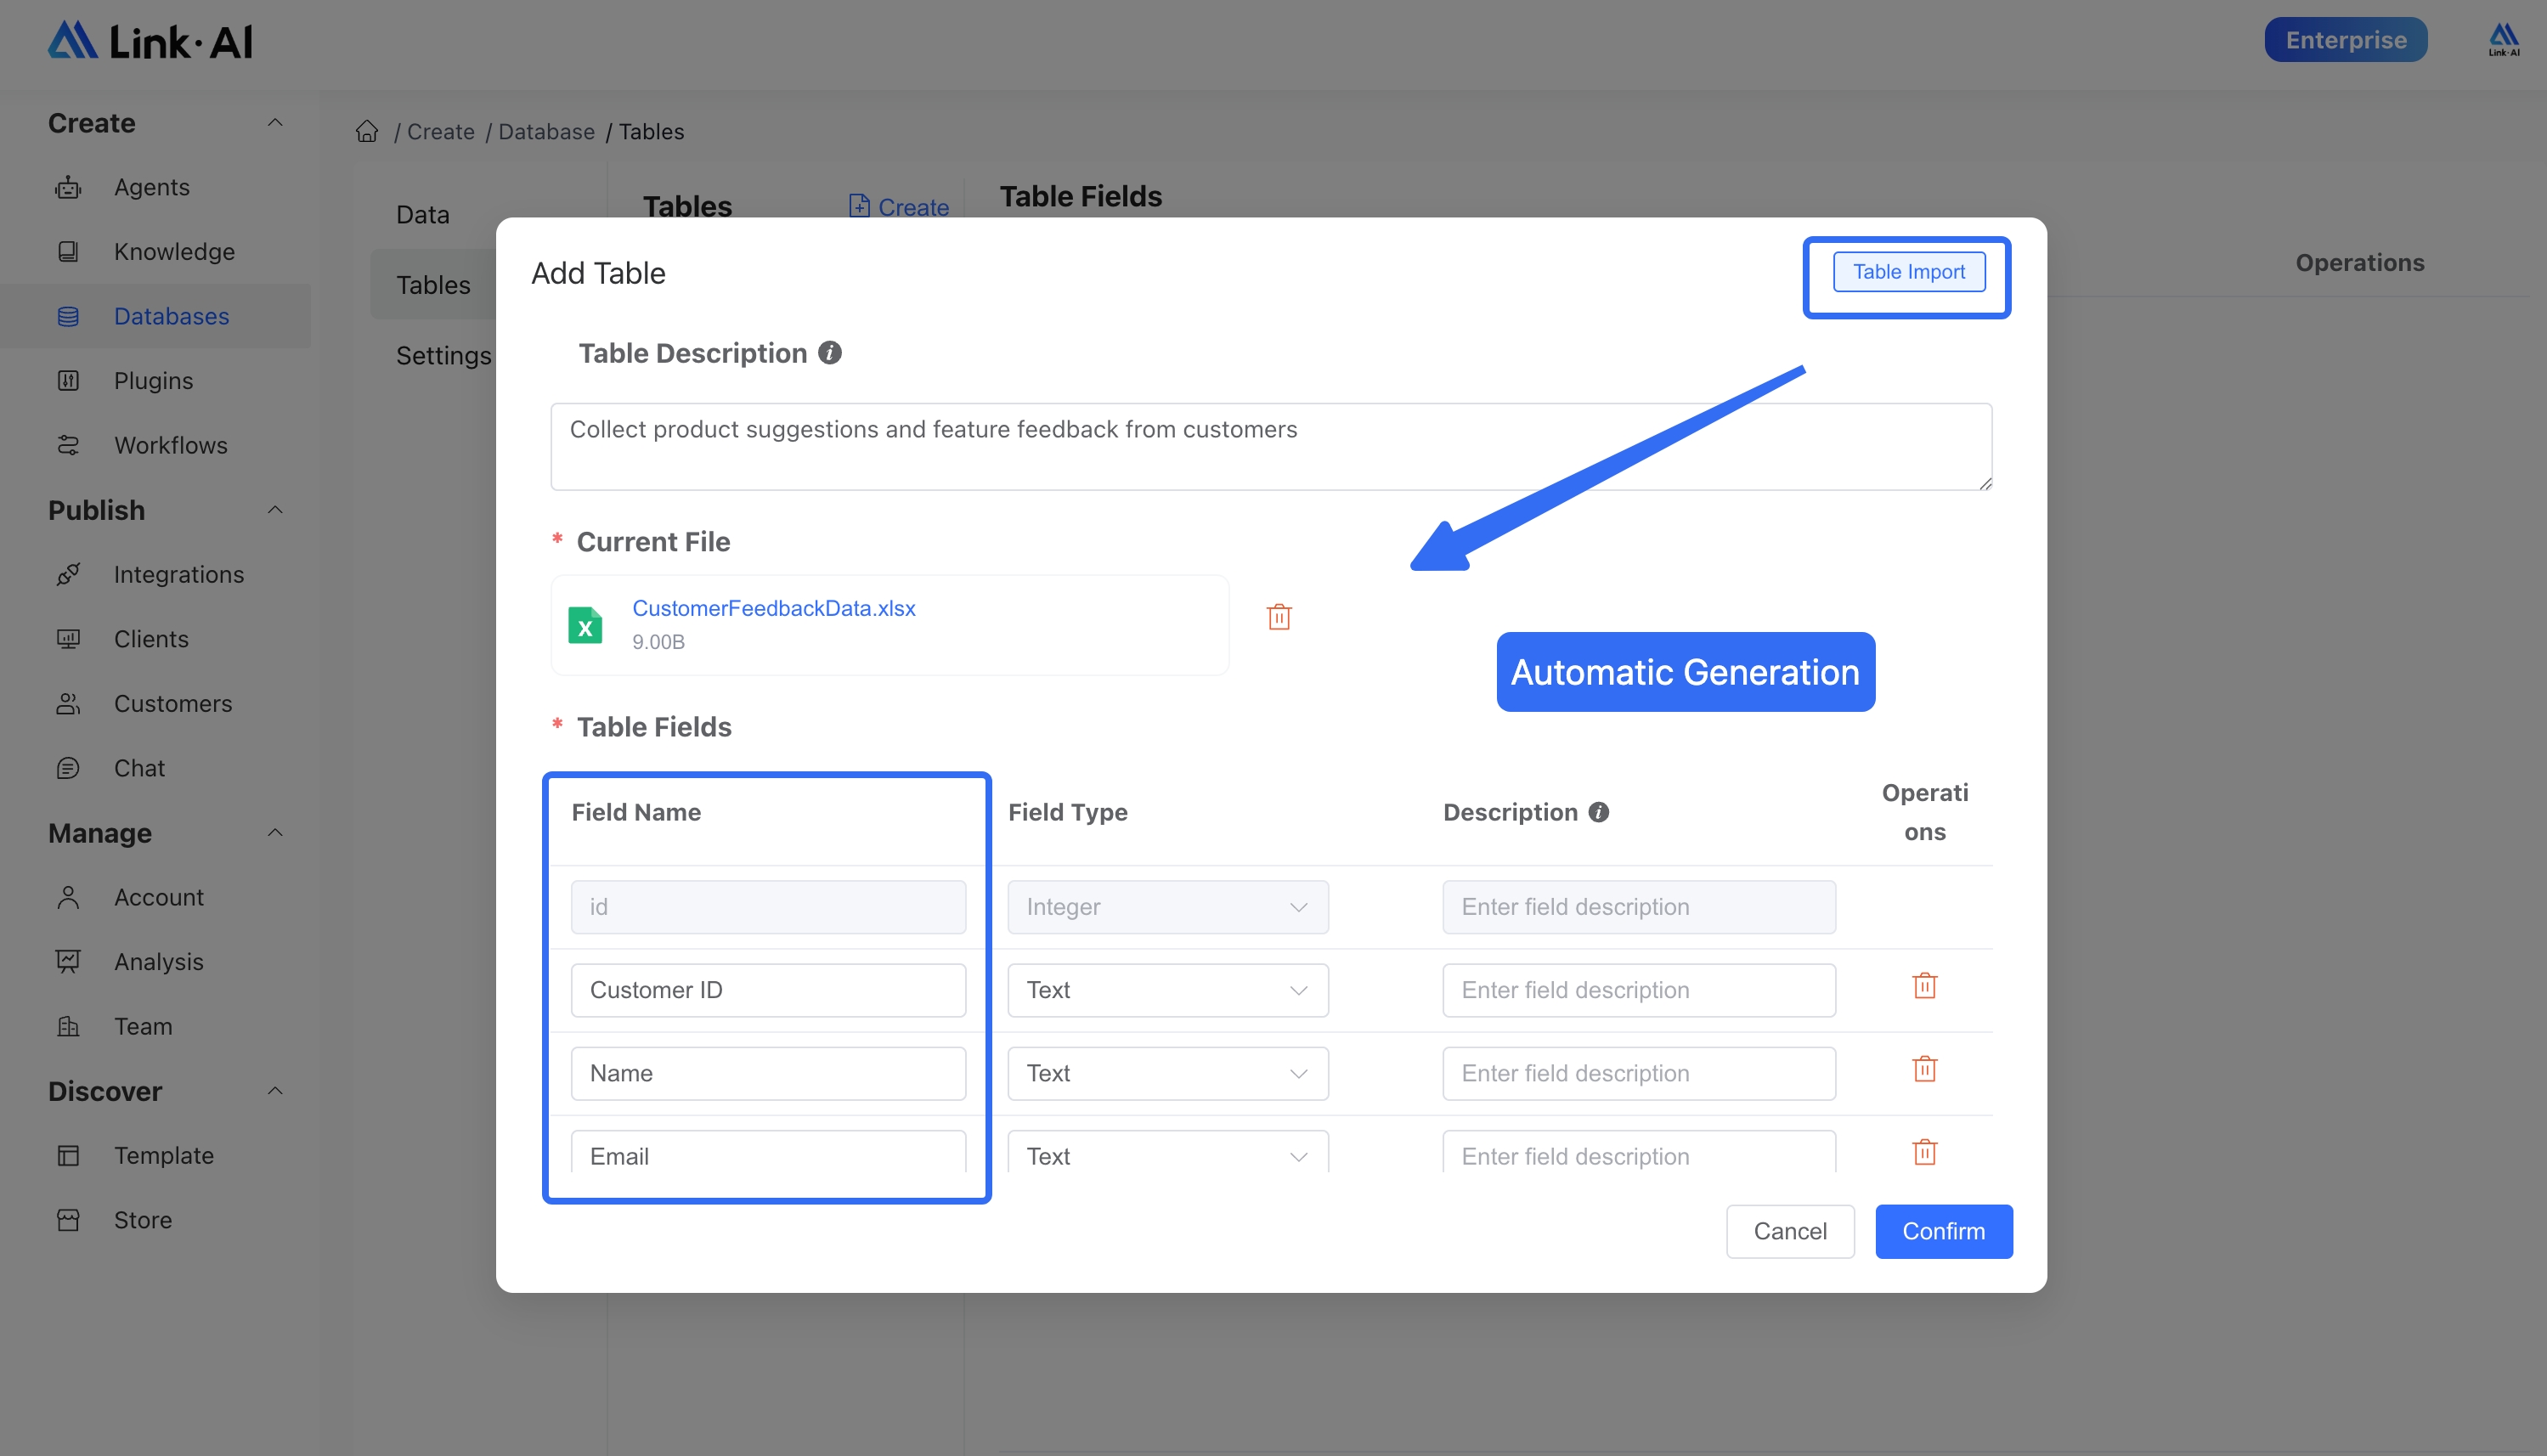Click the Customer ID field name input

(x=768, y=990)
